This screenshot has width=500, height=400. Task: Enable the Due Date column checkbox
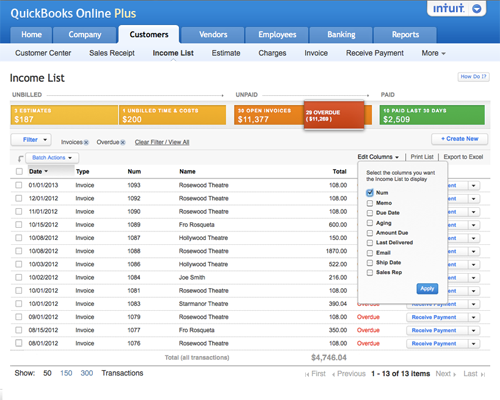(370, 213)
